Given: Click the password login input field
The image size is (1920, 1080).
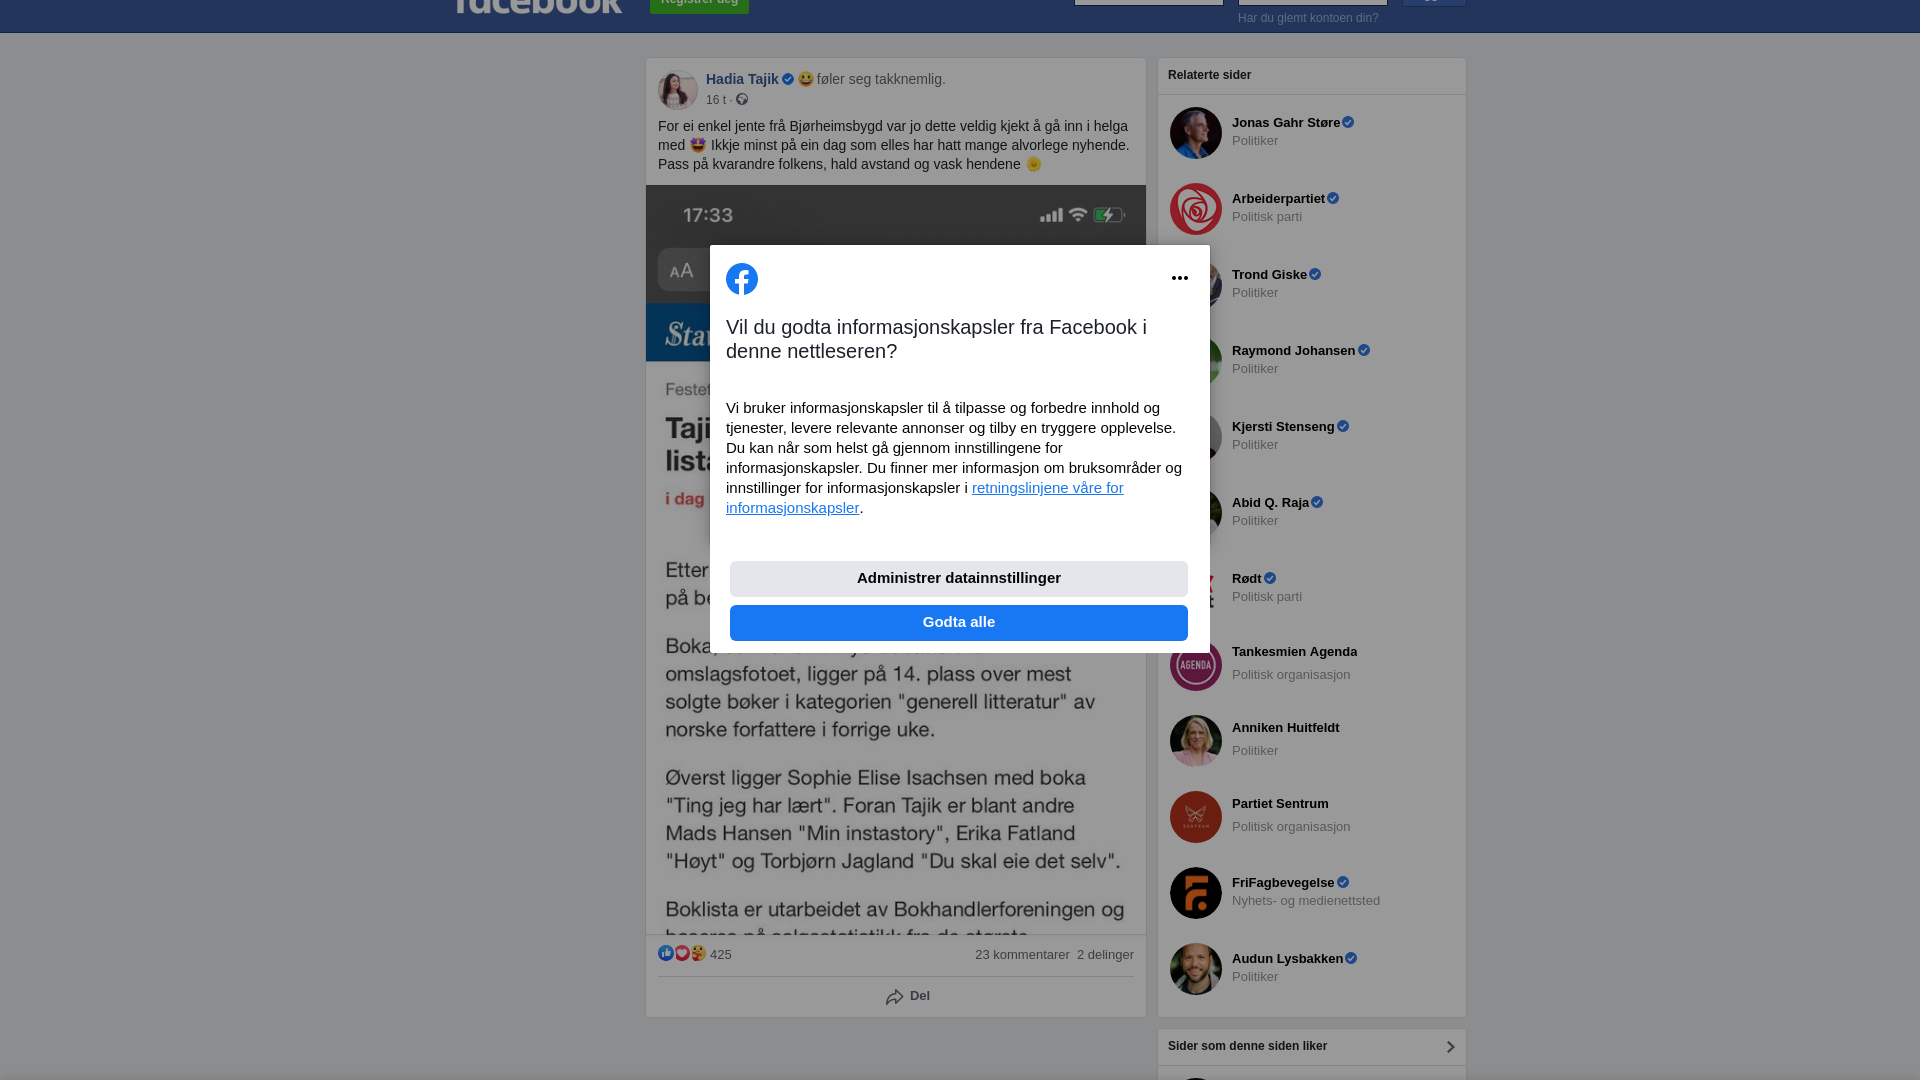Looking at the screenshot, I should 1313,3.
